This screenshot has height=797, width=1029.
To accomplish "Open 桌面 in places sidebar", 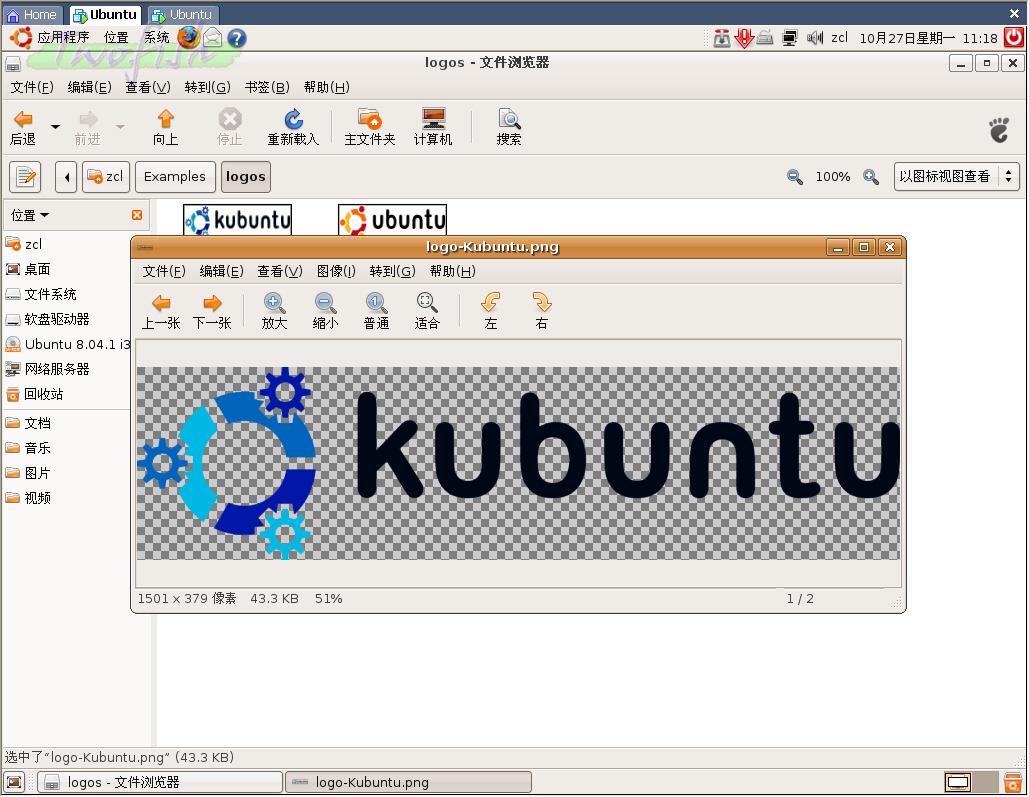I will point(28,269).
